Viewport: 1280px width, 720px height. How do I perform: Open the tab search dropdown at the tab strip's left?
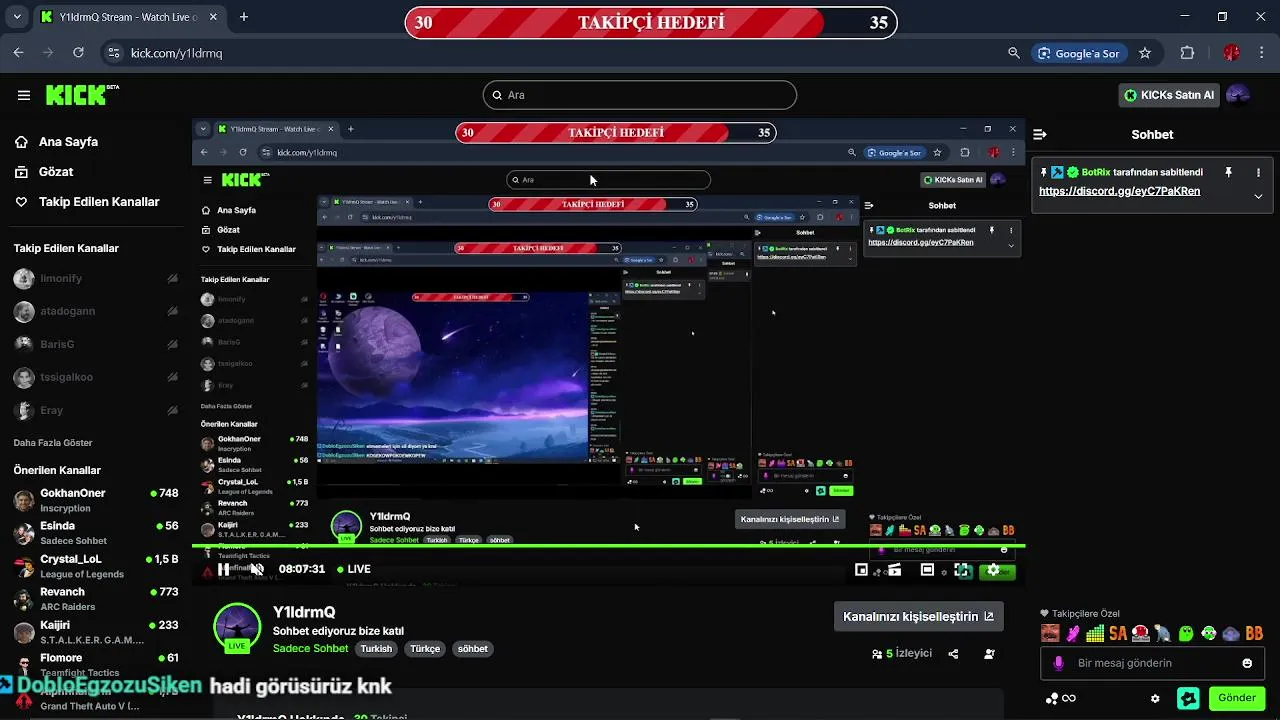pos(17,17)
